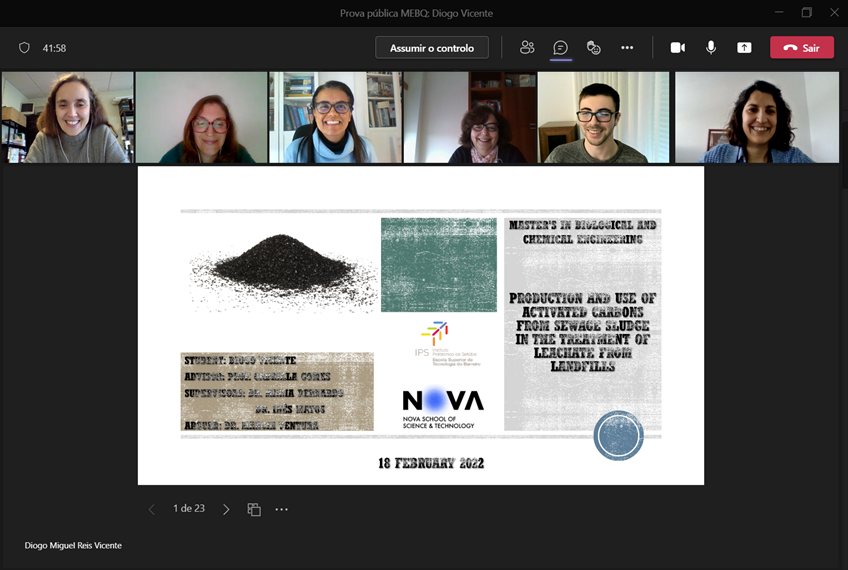Go to the next slide
The height and width of the screenshot is (570, 848).
226,509
